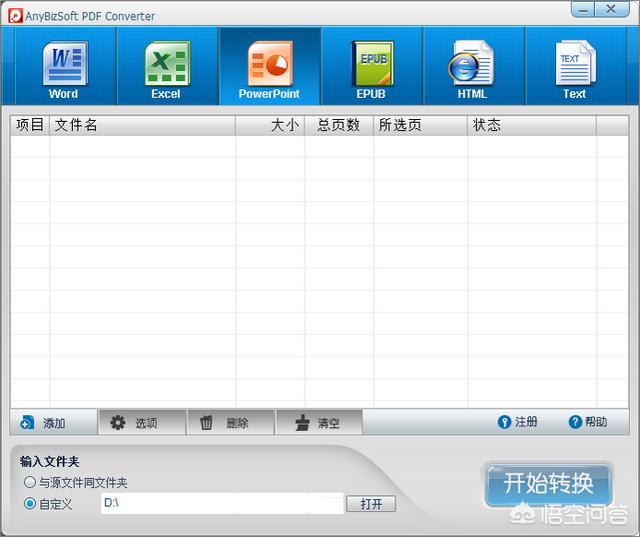Select the Text output format icon
The image size is (640, 537).
tap(574, 68)
